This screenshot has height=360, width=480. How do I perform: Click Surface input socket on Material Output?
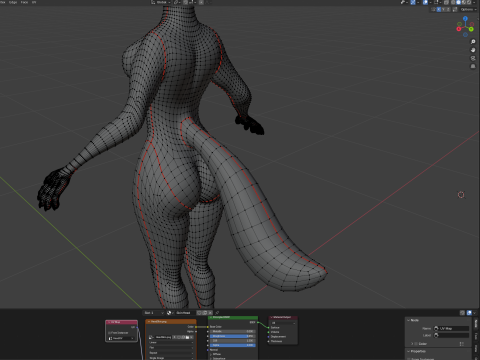268,328
